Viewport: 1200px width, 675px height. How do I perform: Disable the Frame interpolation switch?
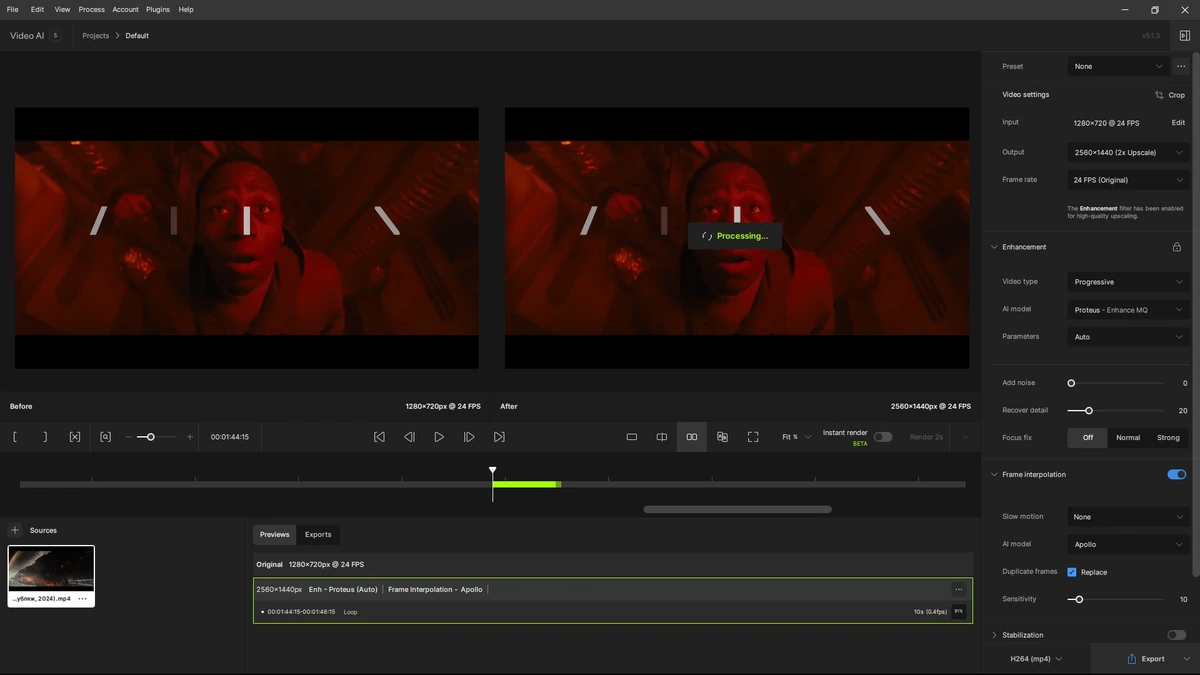1176,475
